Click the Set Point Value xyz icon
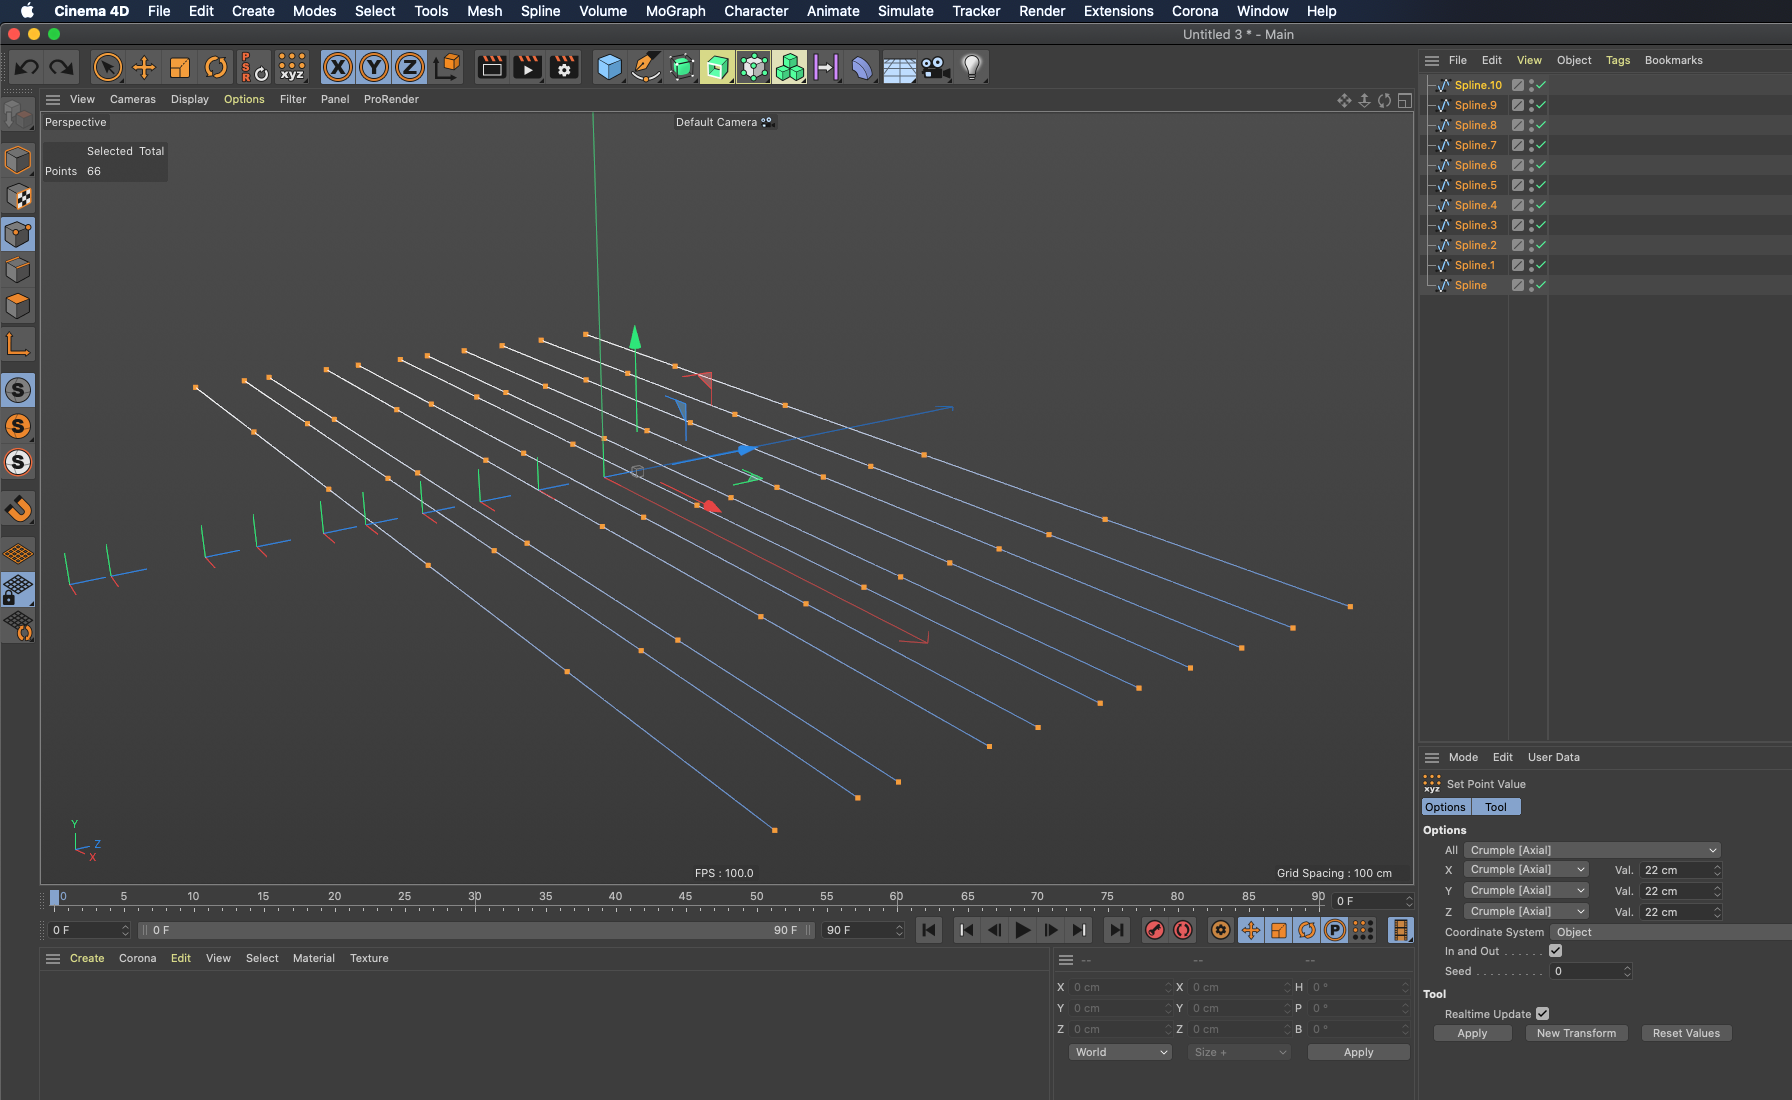 [292, 67]
